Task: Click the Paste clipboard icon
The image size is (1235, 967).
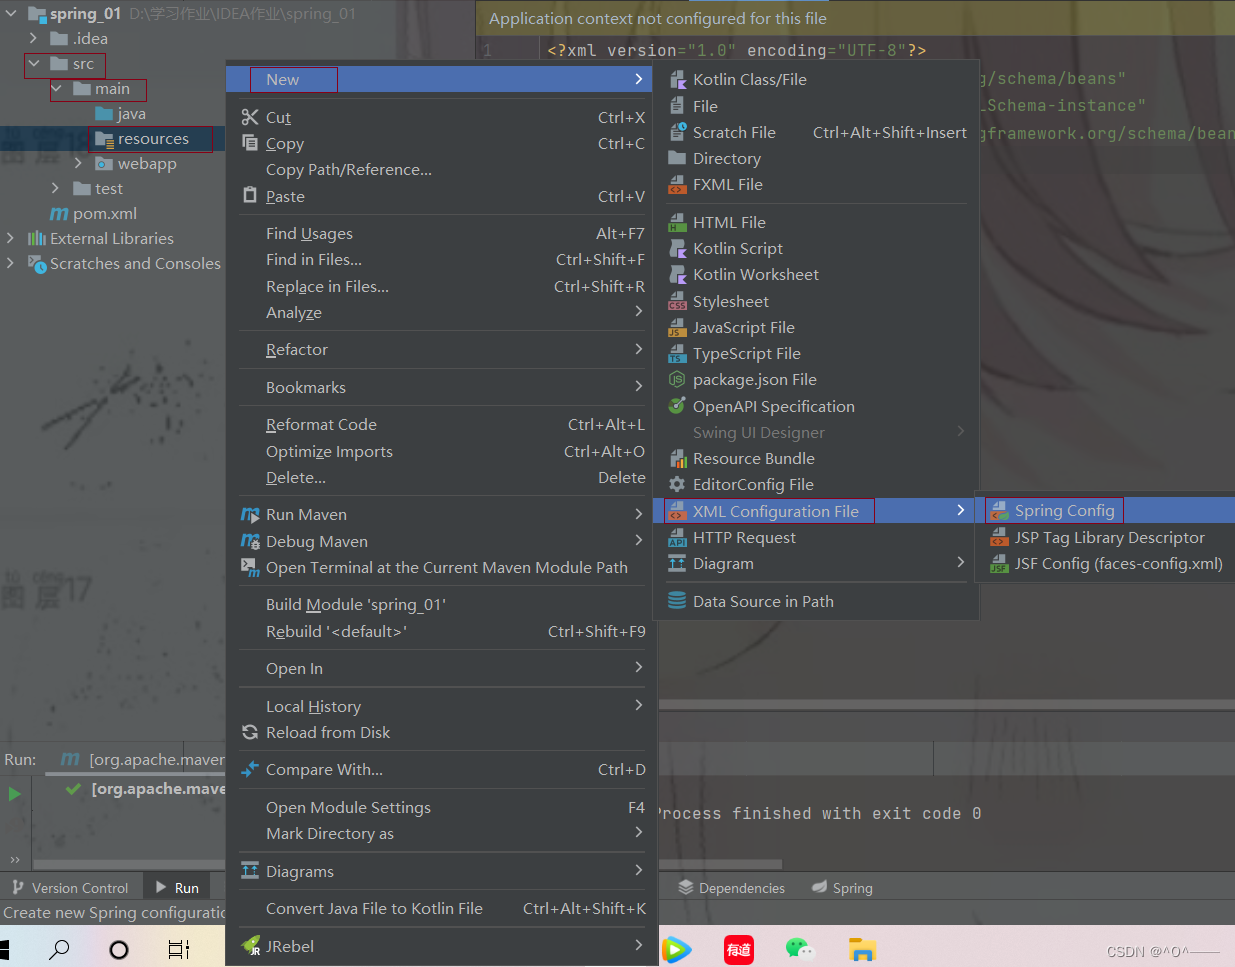Action: pyautogui.click(x=250, y=196)
